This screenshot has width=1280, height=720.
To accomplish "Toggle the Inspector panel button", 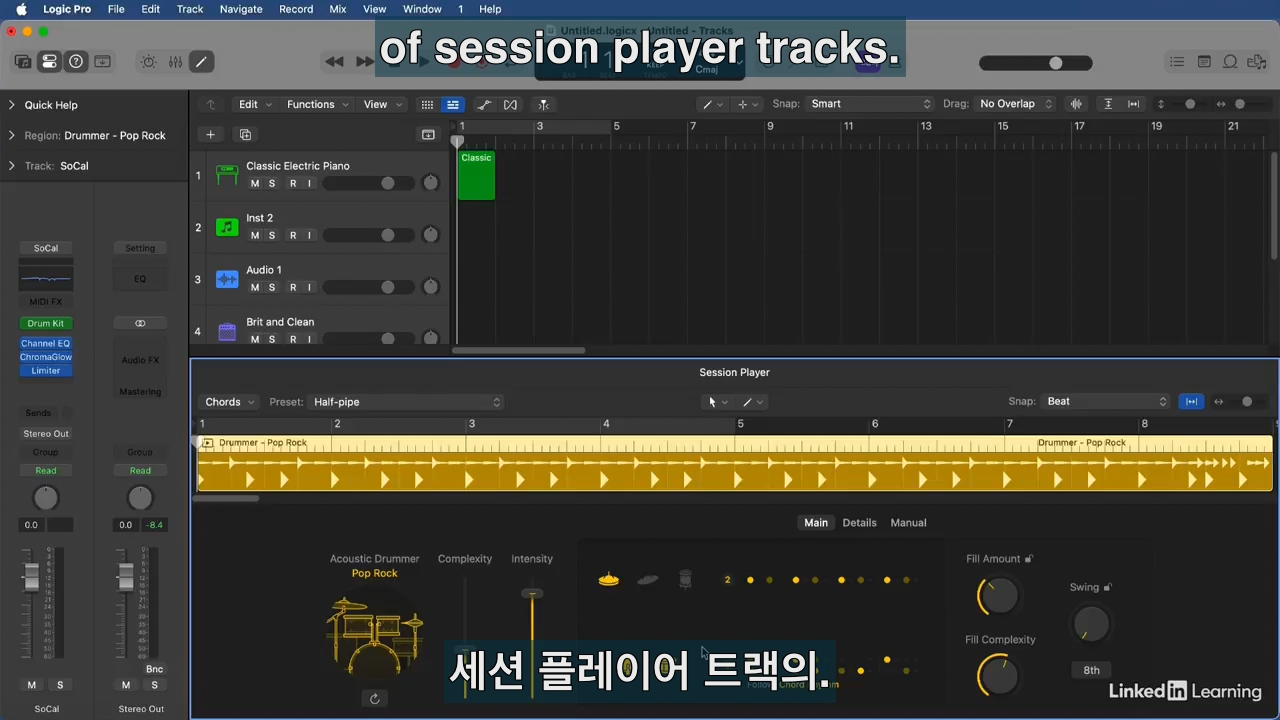I will point(49,62).
